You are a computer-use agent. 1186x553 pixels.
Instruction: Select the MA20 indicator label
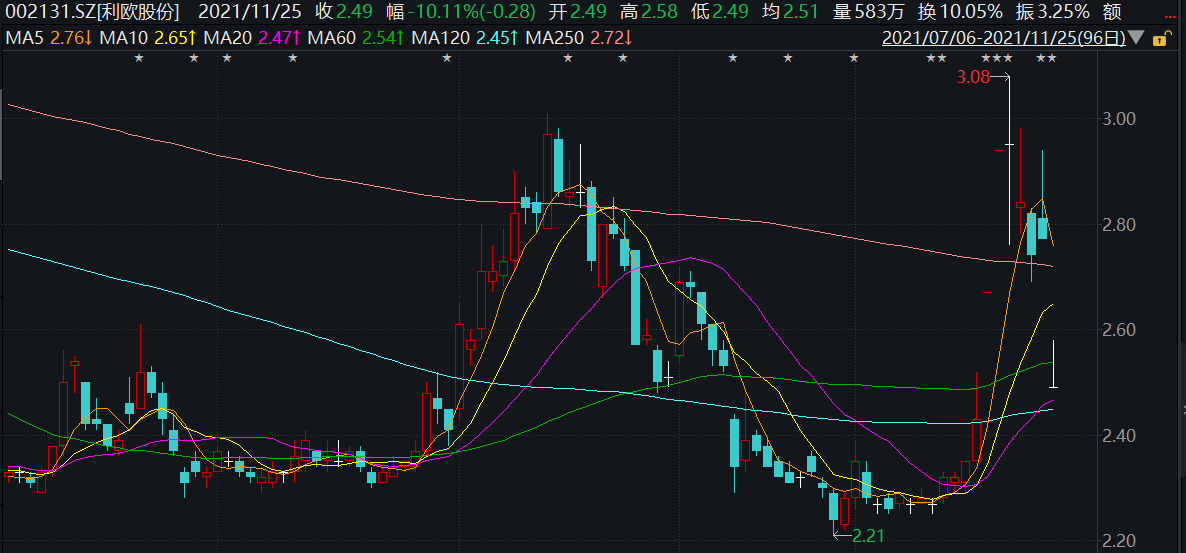coord(226,39)
